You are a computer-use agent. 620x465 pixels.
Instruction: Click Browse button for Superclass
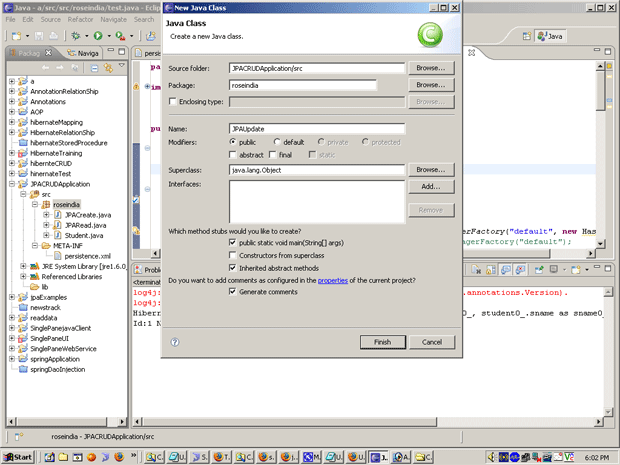click(x=431, y=170)
